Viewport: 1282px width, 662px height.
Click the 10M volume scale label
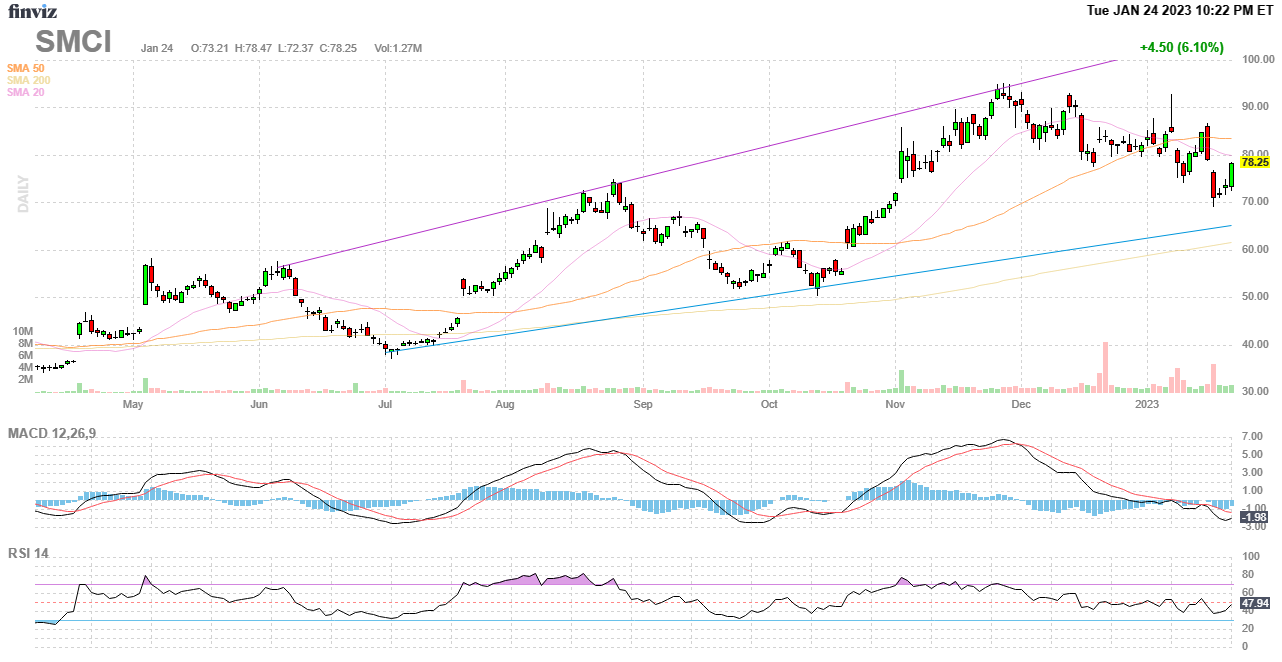coord(22,331)
